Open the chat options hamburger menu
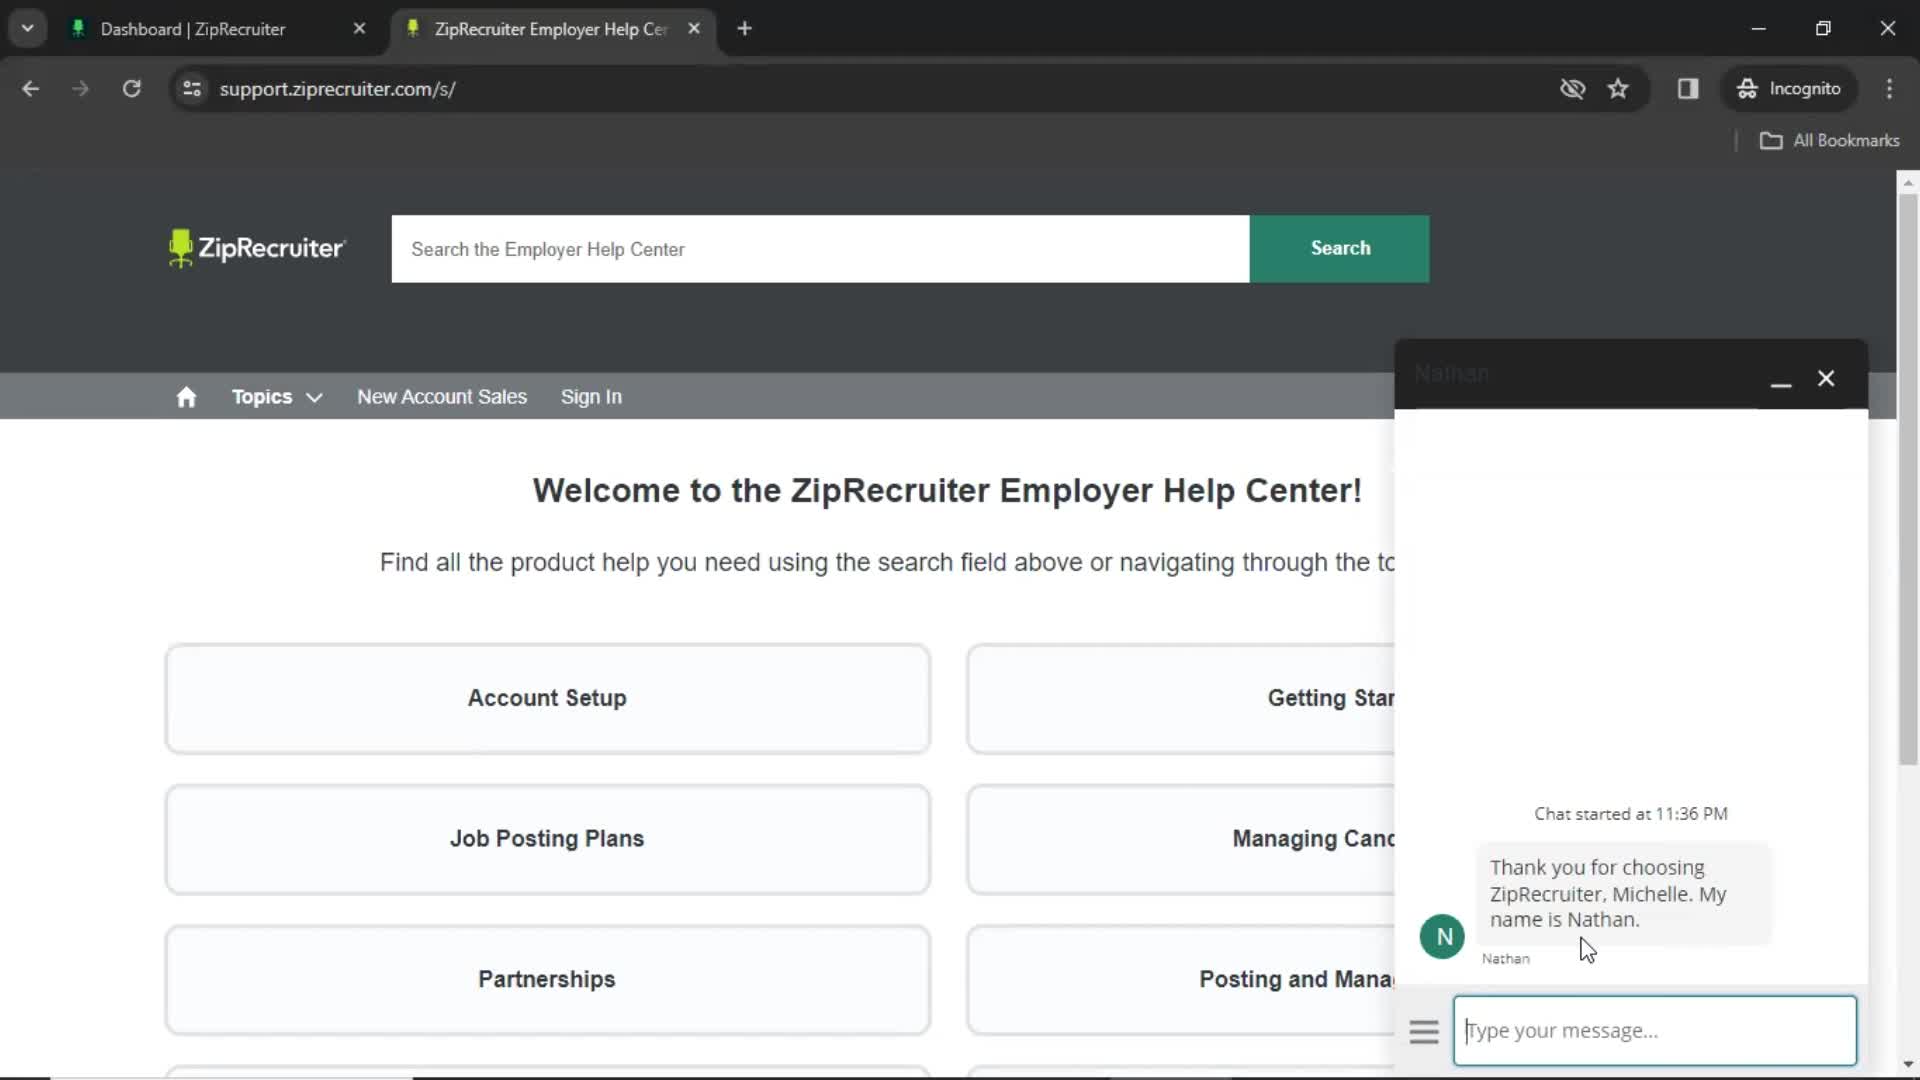This screenshot has width=1920, height=1080. tap(1423, 1031)
